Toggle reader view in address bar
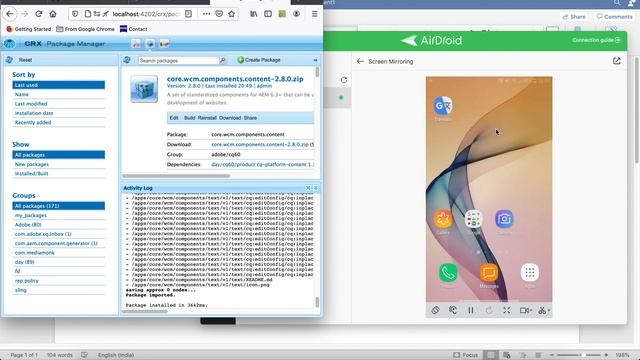 click(x=188, y=14)
